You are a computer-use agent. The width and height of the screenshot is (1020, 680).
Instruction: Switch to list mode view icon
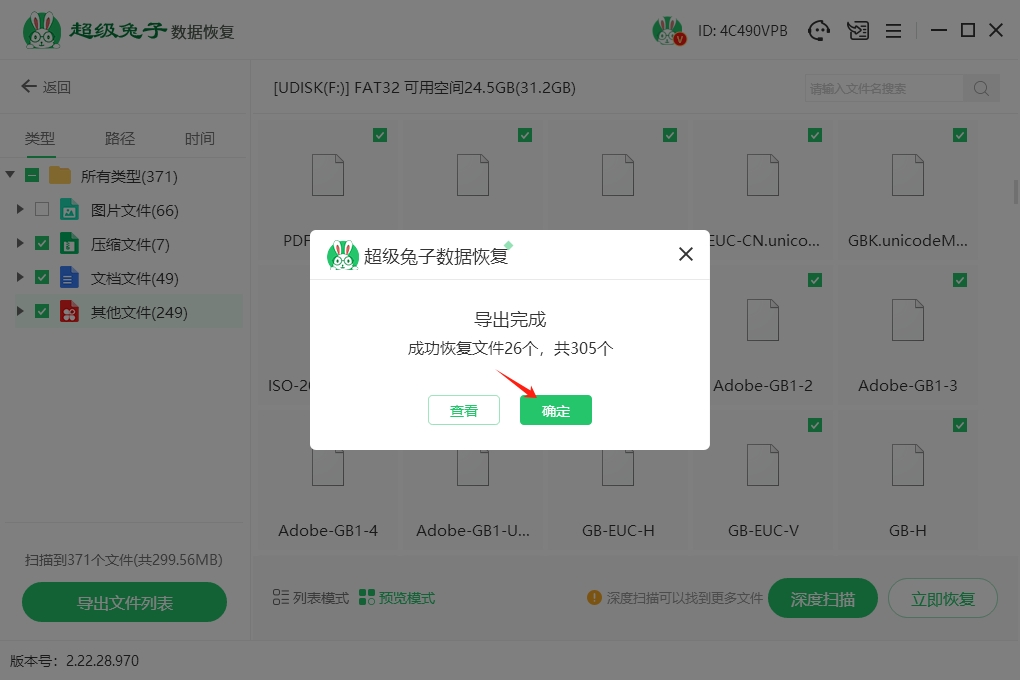[281, 598]
